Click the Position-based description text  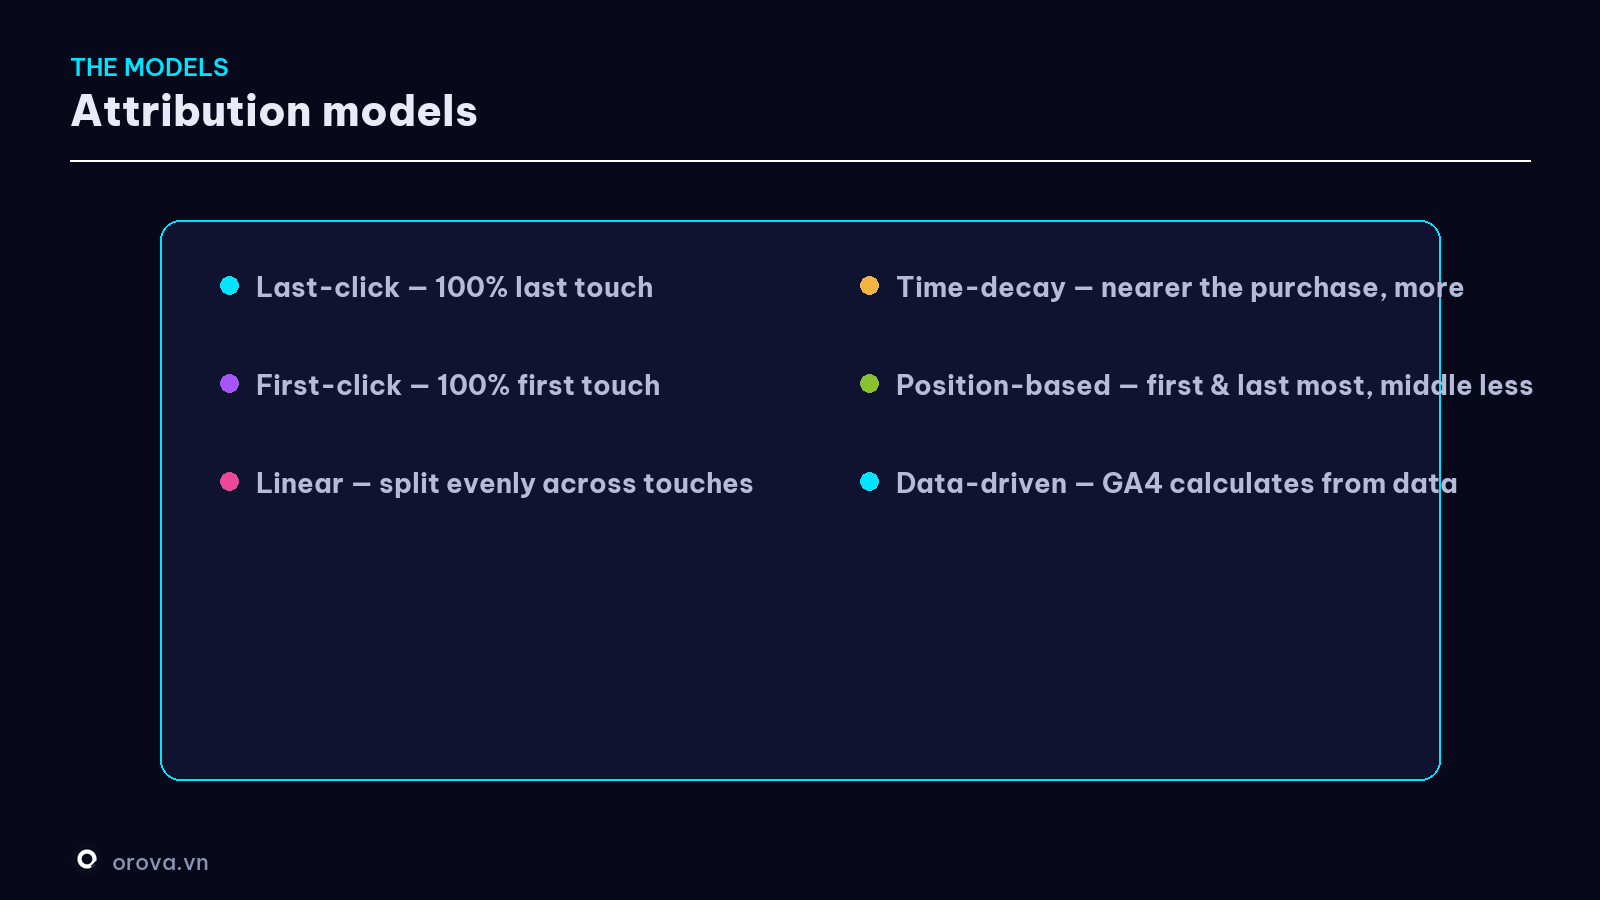(1214, 385)
